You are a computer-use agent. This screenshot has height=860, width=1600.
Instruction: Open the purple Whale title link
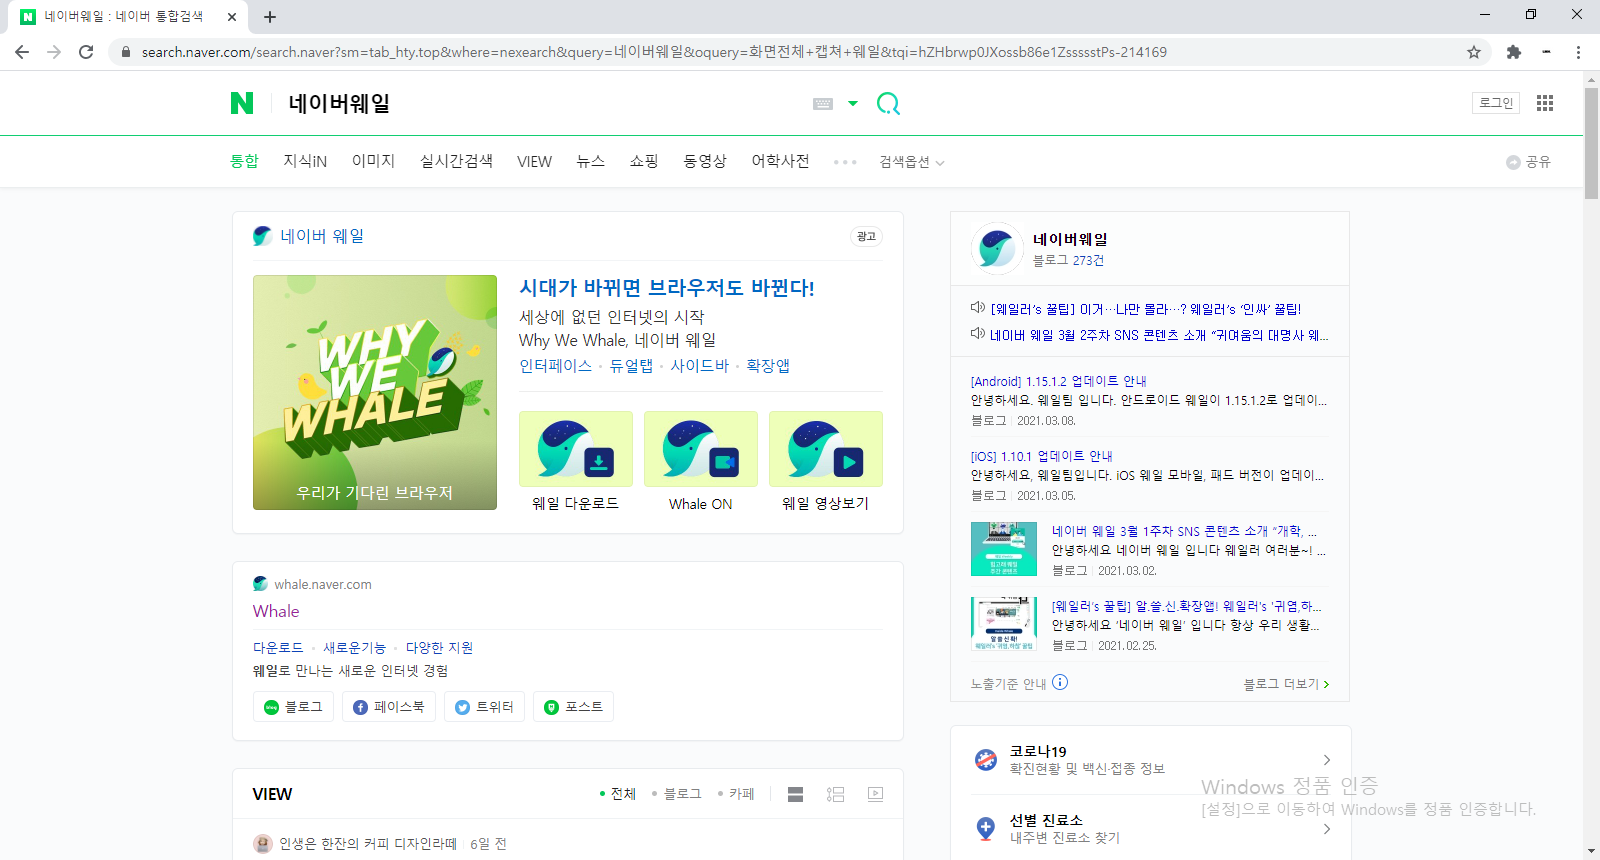point(276,611)
